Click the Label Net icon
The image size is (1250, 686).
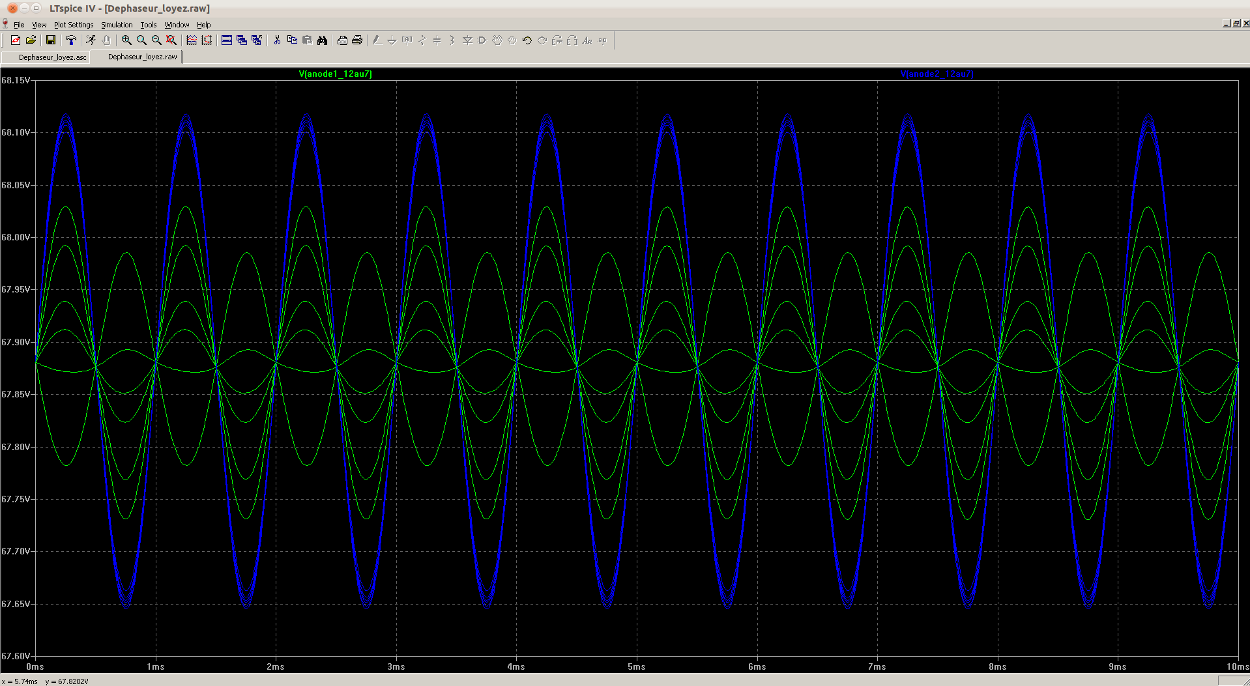pos(406,40)
